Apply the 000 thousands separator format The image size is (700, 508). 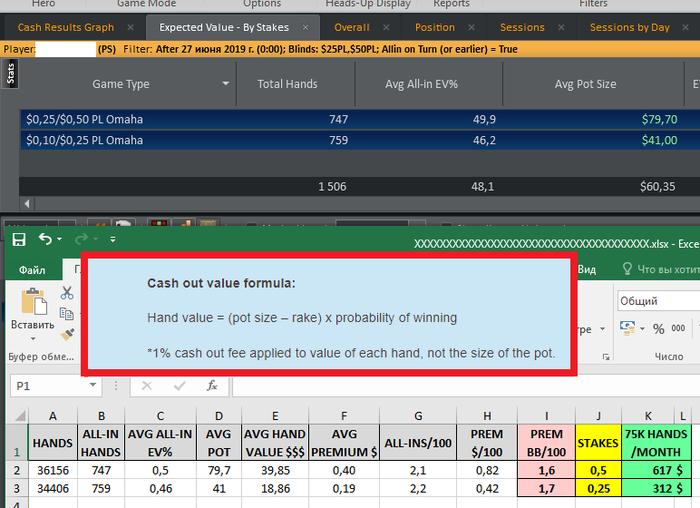678,328
